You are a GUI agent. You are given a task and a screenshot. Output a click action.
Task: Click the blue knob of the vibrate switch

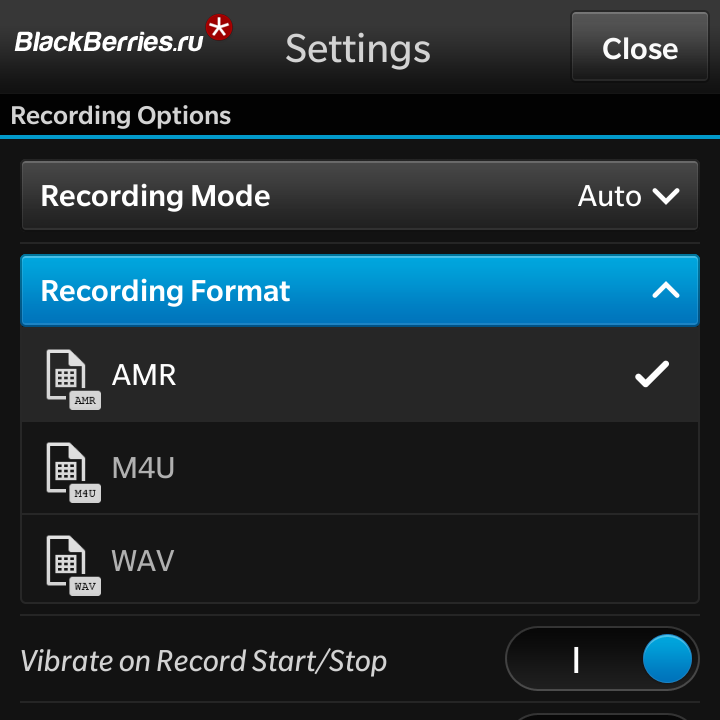(667, 660)
